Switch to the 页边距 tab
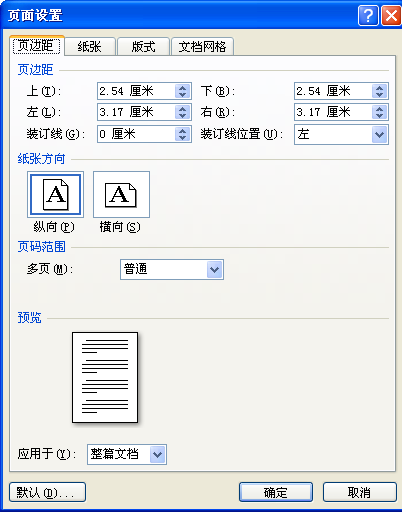Screen dimensions: 402x512 pyautogui.click(x=37, y=46)
